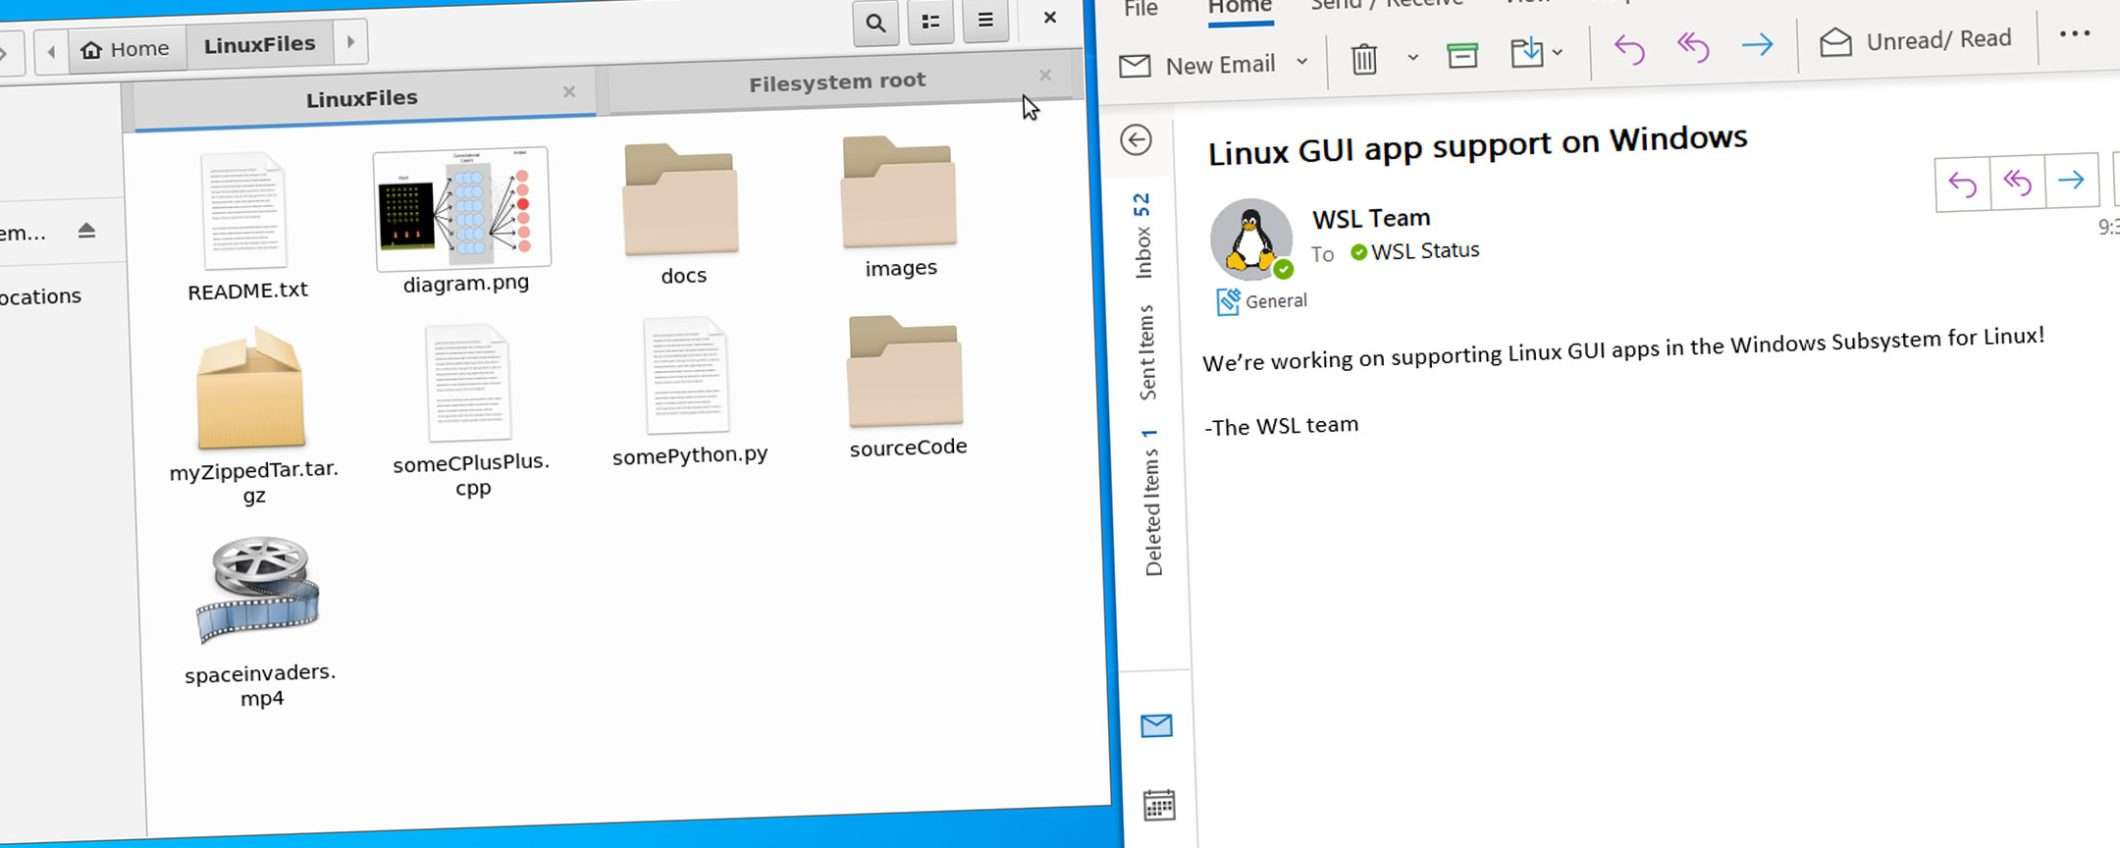The image size is (2120, 848).
Task: Click the Reply All arrow in toolbar
Action: (x=1693, y=47)
